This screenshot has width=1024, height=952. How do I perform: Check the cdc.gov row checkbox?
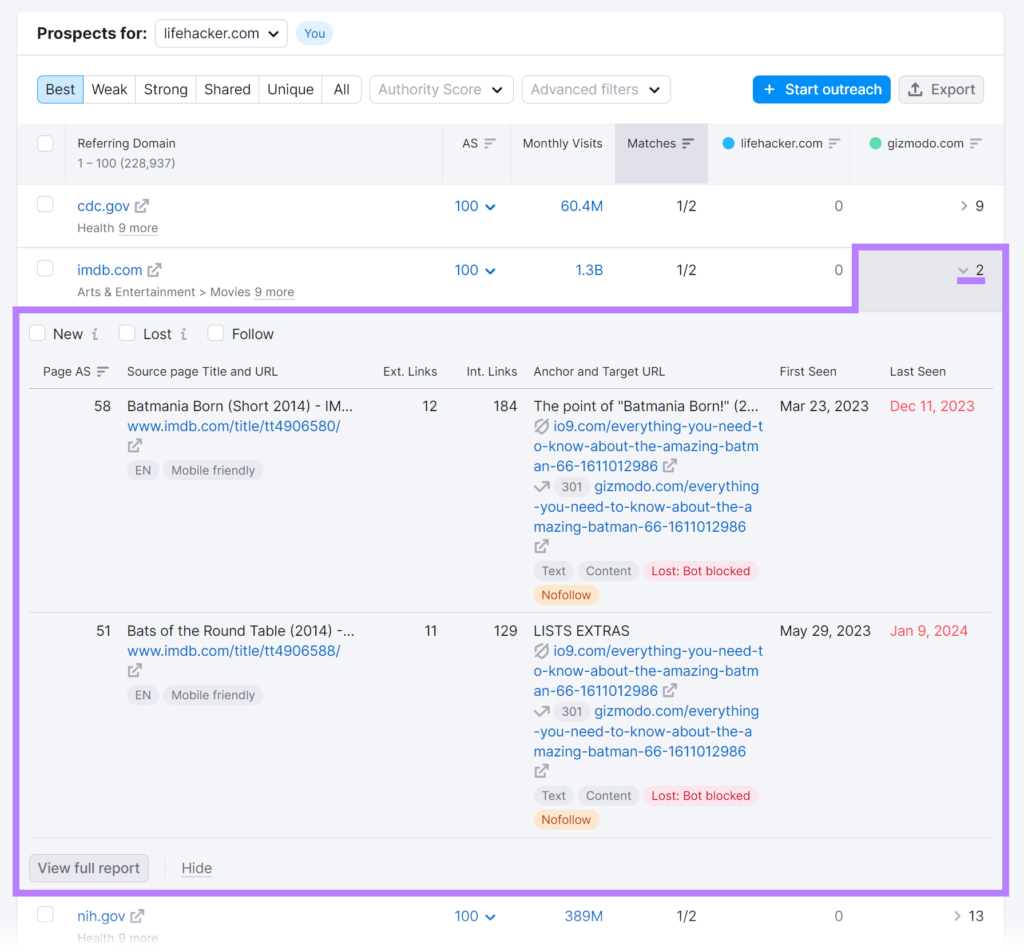45,204
